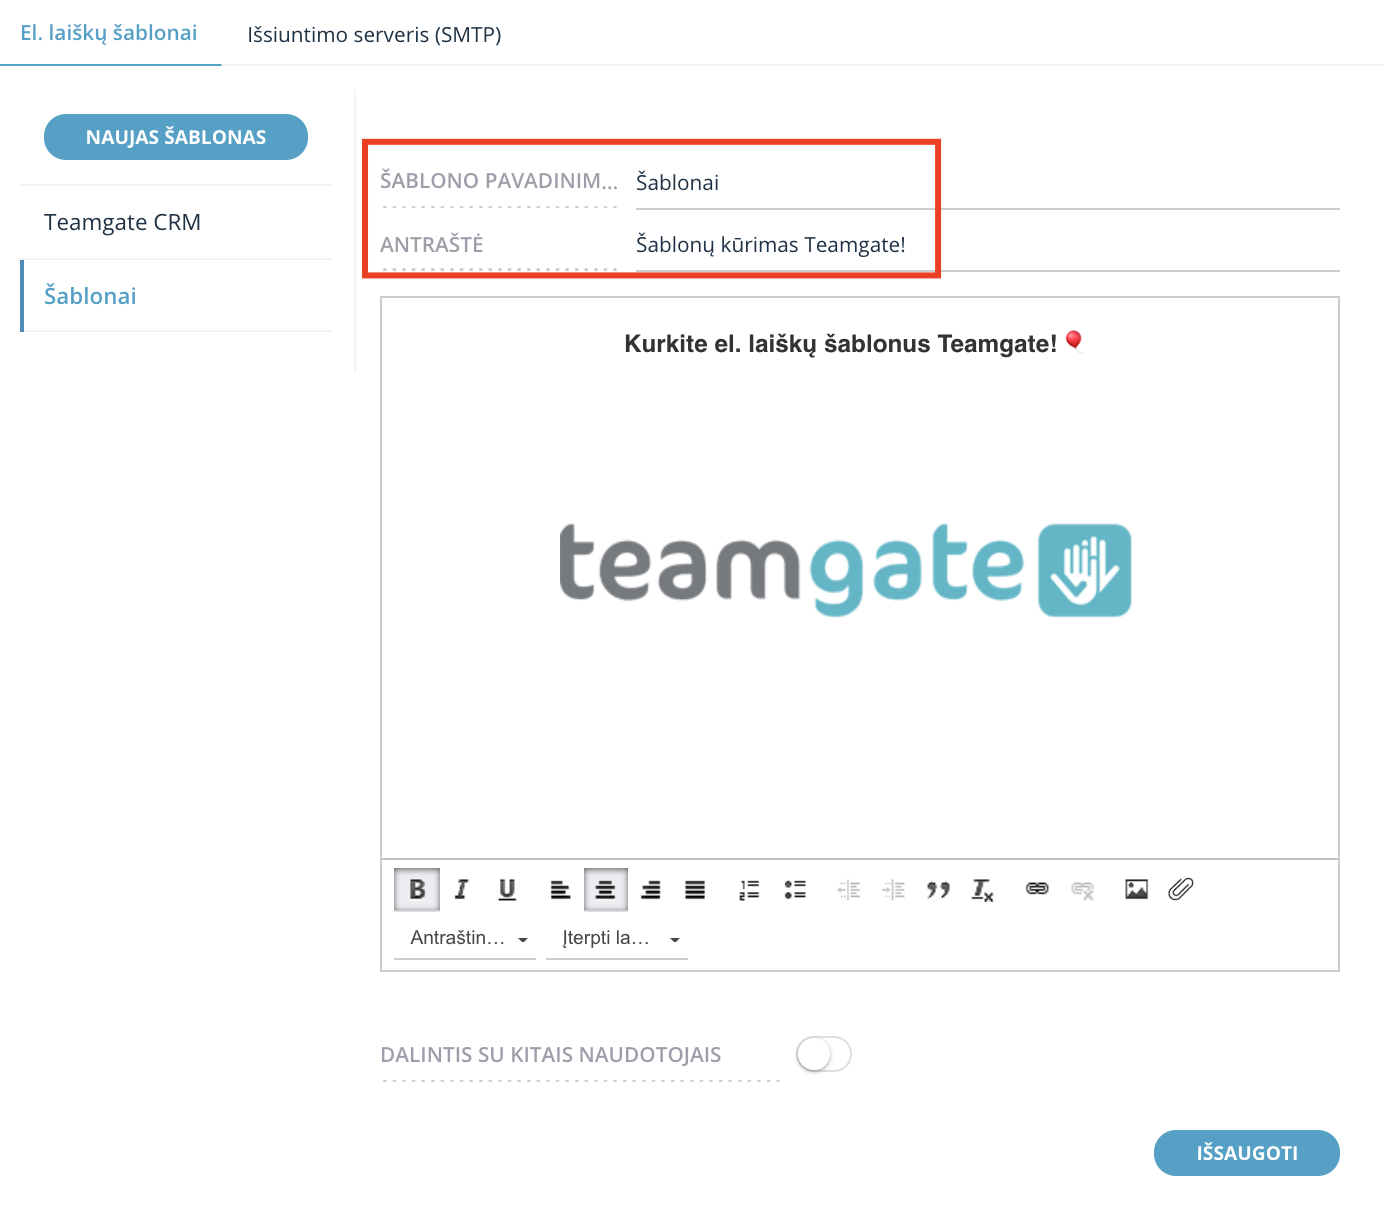Viewport: 1384px width, 1228px height.
Task: Open the Antraštin… heading style dropdown
Action: click(465, 939)
